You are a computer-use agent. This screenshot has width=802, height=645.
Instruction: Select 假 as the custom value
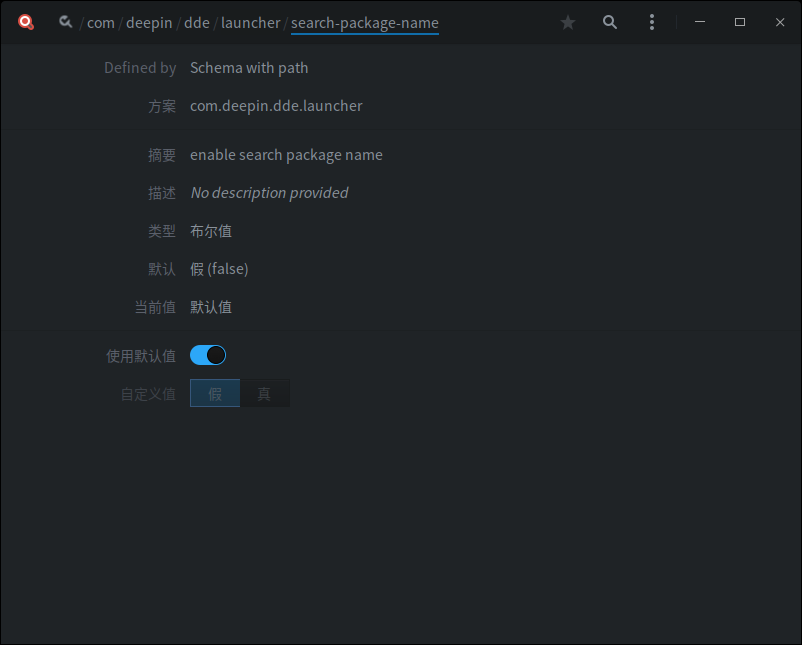[x=214, y=393]
